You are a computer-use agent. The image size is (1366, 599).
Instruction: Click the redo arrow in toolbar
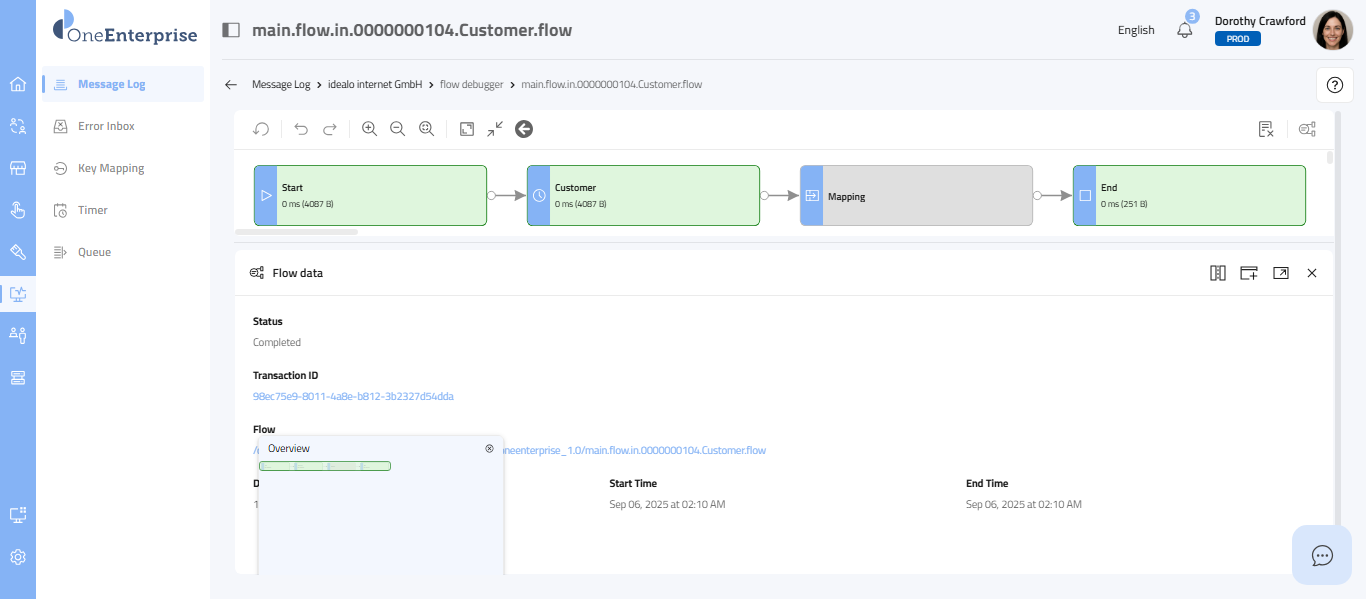coord(329,129)
